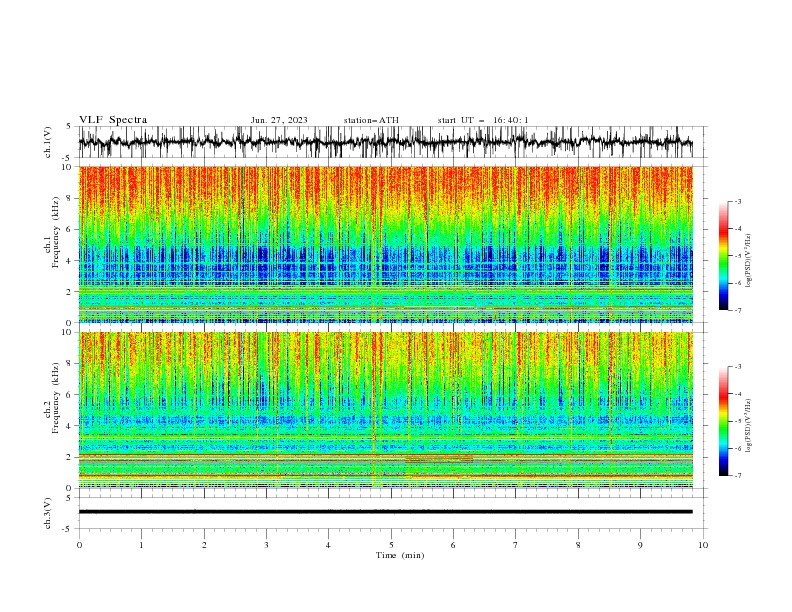Click the "ch.1(V)" axis label

coord(48,142)
